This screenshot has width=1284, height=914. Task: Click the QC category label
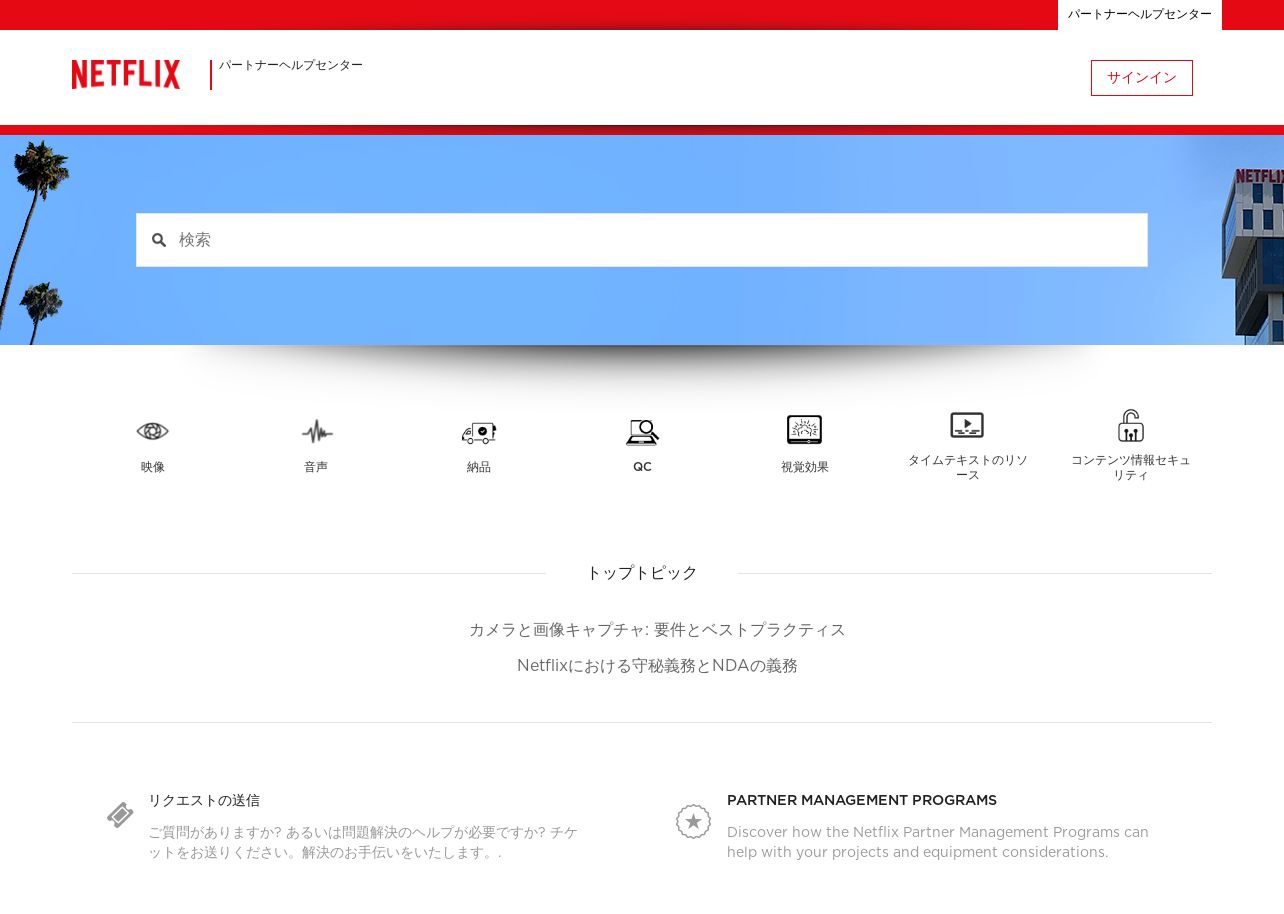point(642,467)
